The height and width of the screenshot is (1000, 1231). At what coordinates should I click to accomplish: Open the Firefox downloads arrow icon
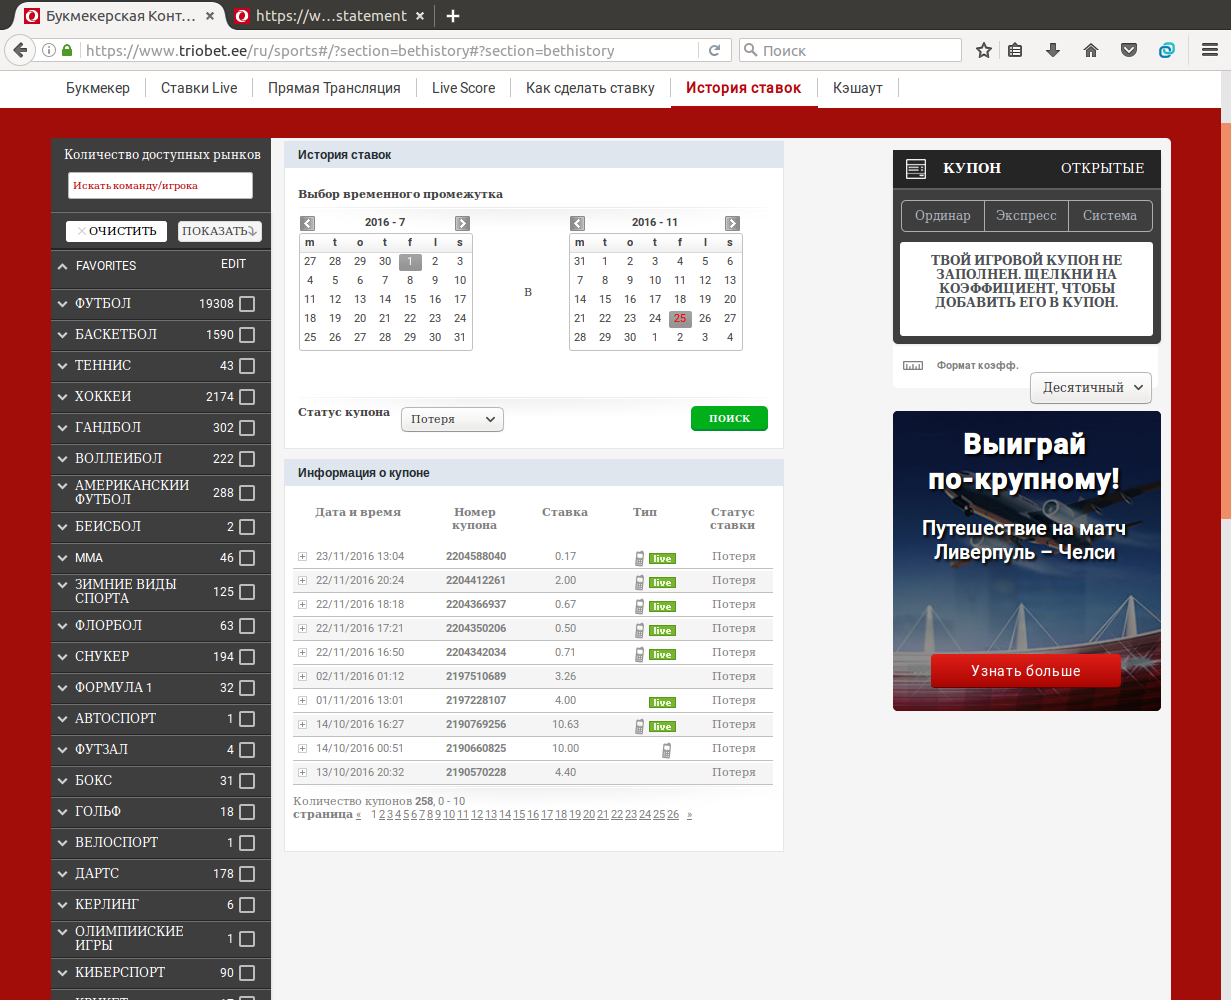tap(1053, 50)
